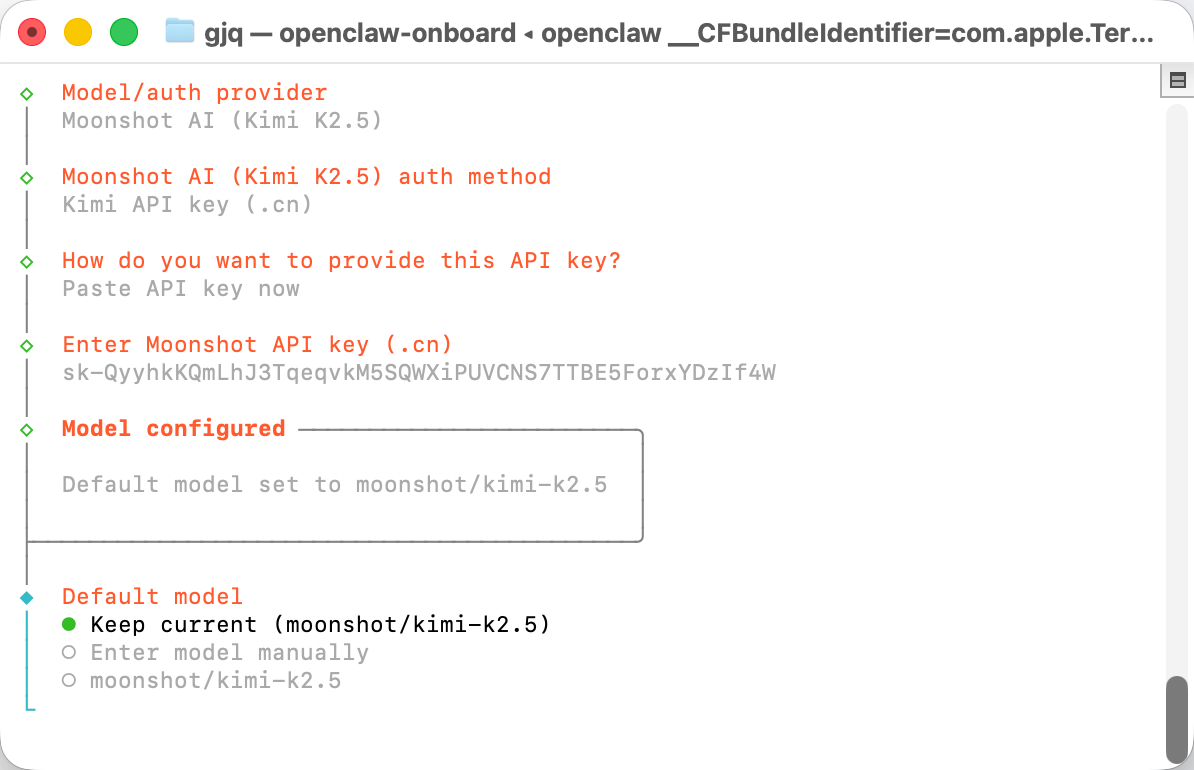Choose the 'Enter model manually' option
The image size is (1194, 770).
[69, 653]
